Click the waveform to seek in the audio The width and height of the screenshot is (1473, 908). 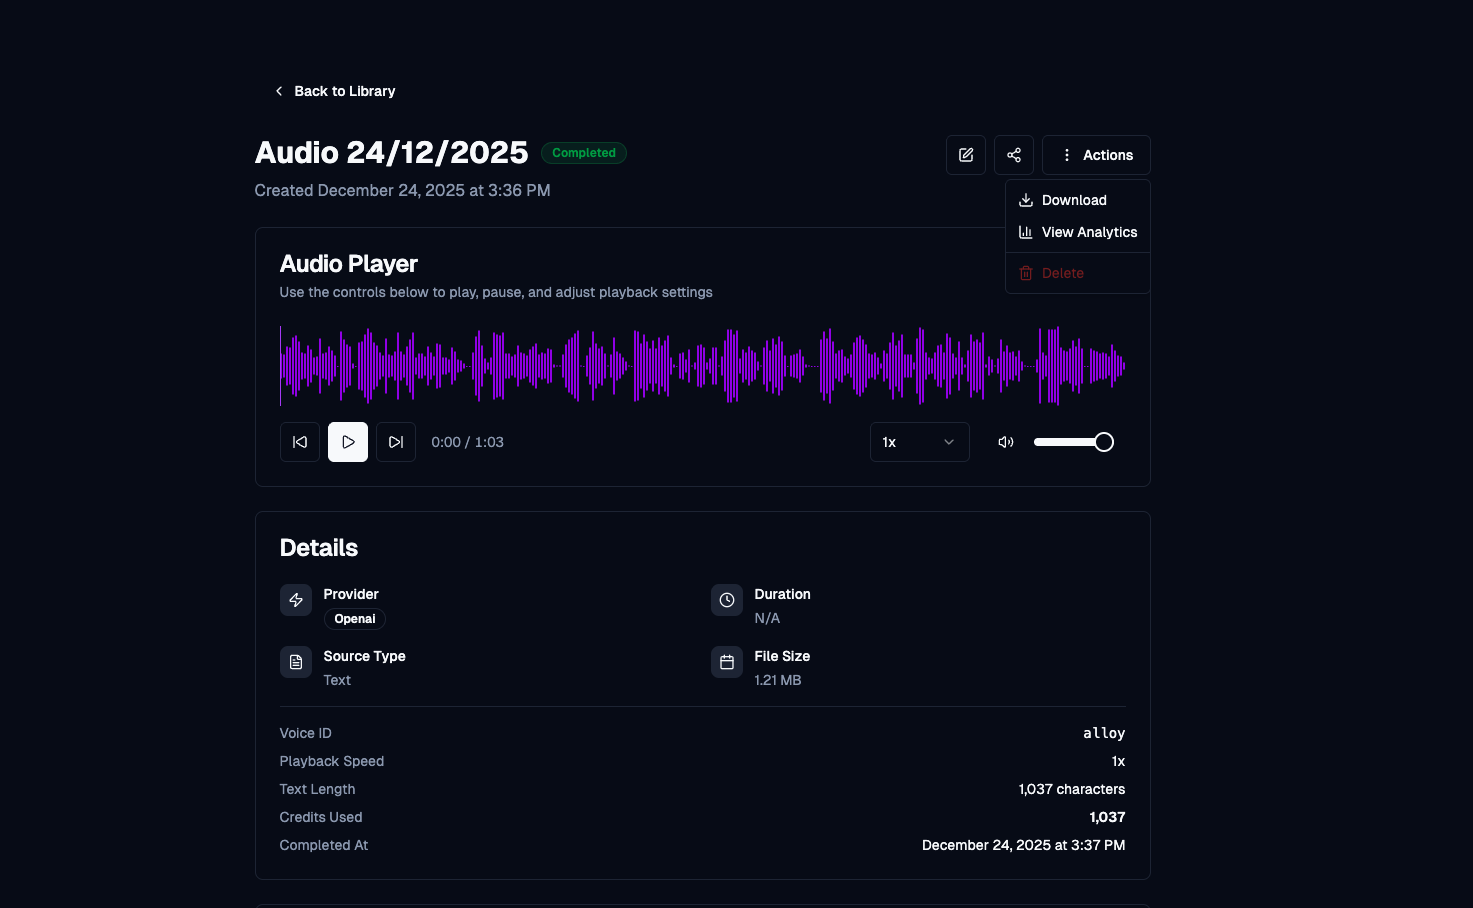703,365
